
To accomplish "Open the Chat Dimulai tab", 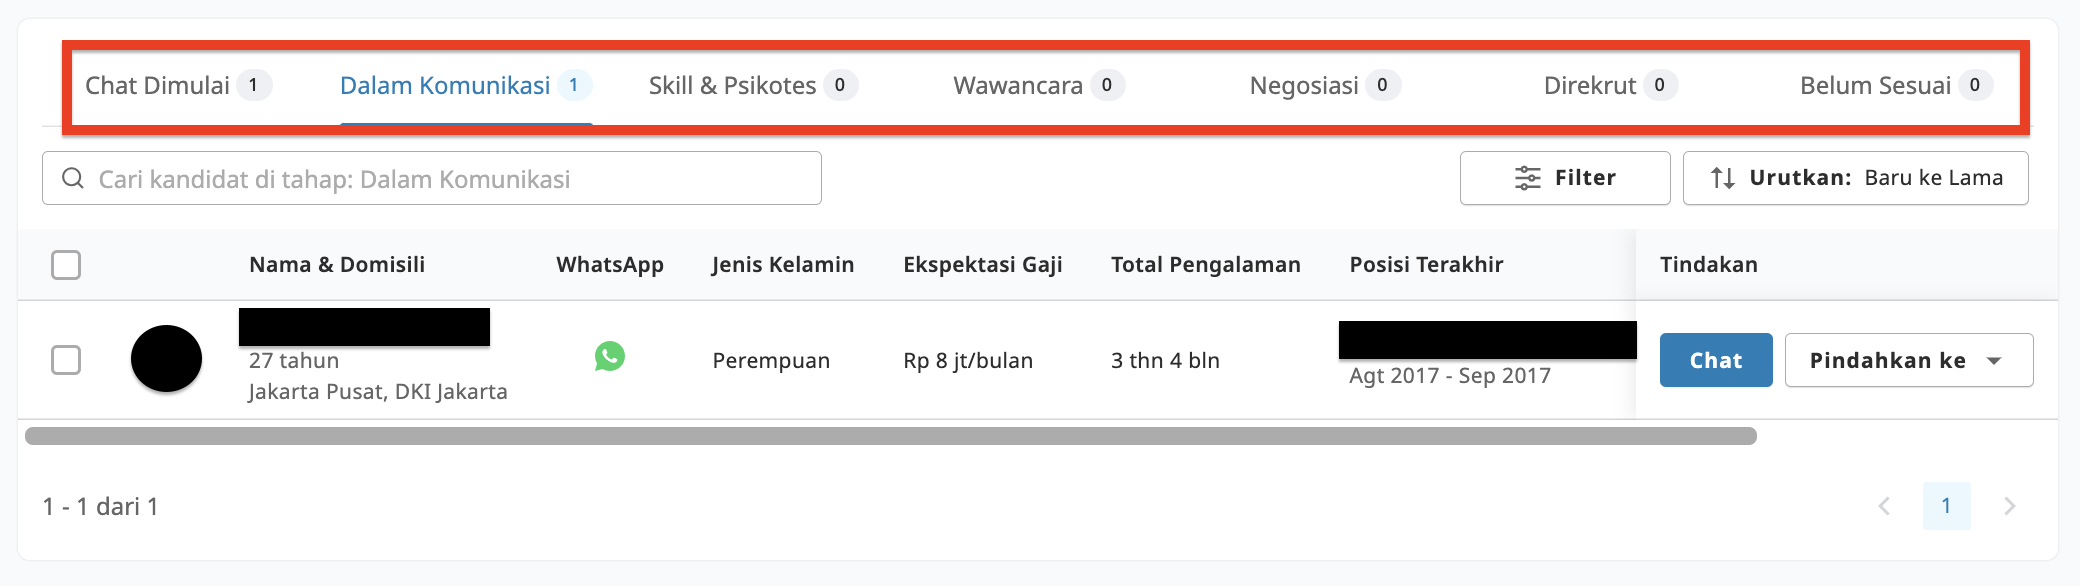I will (x=180, y=85).
